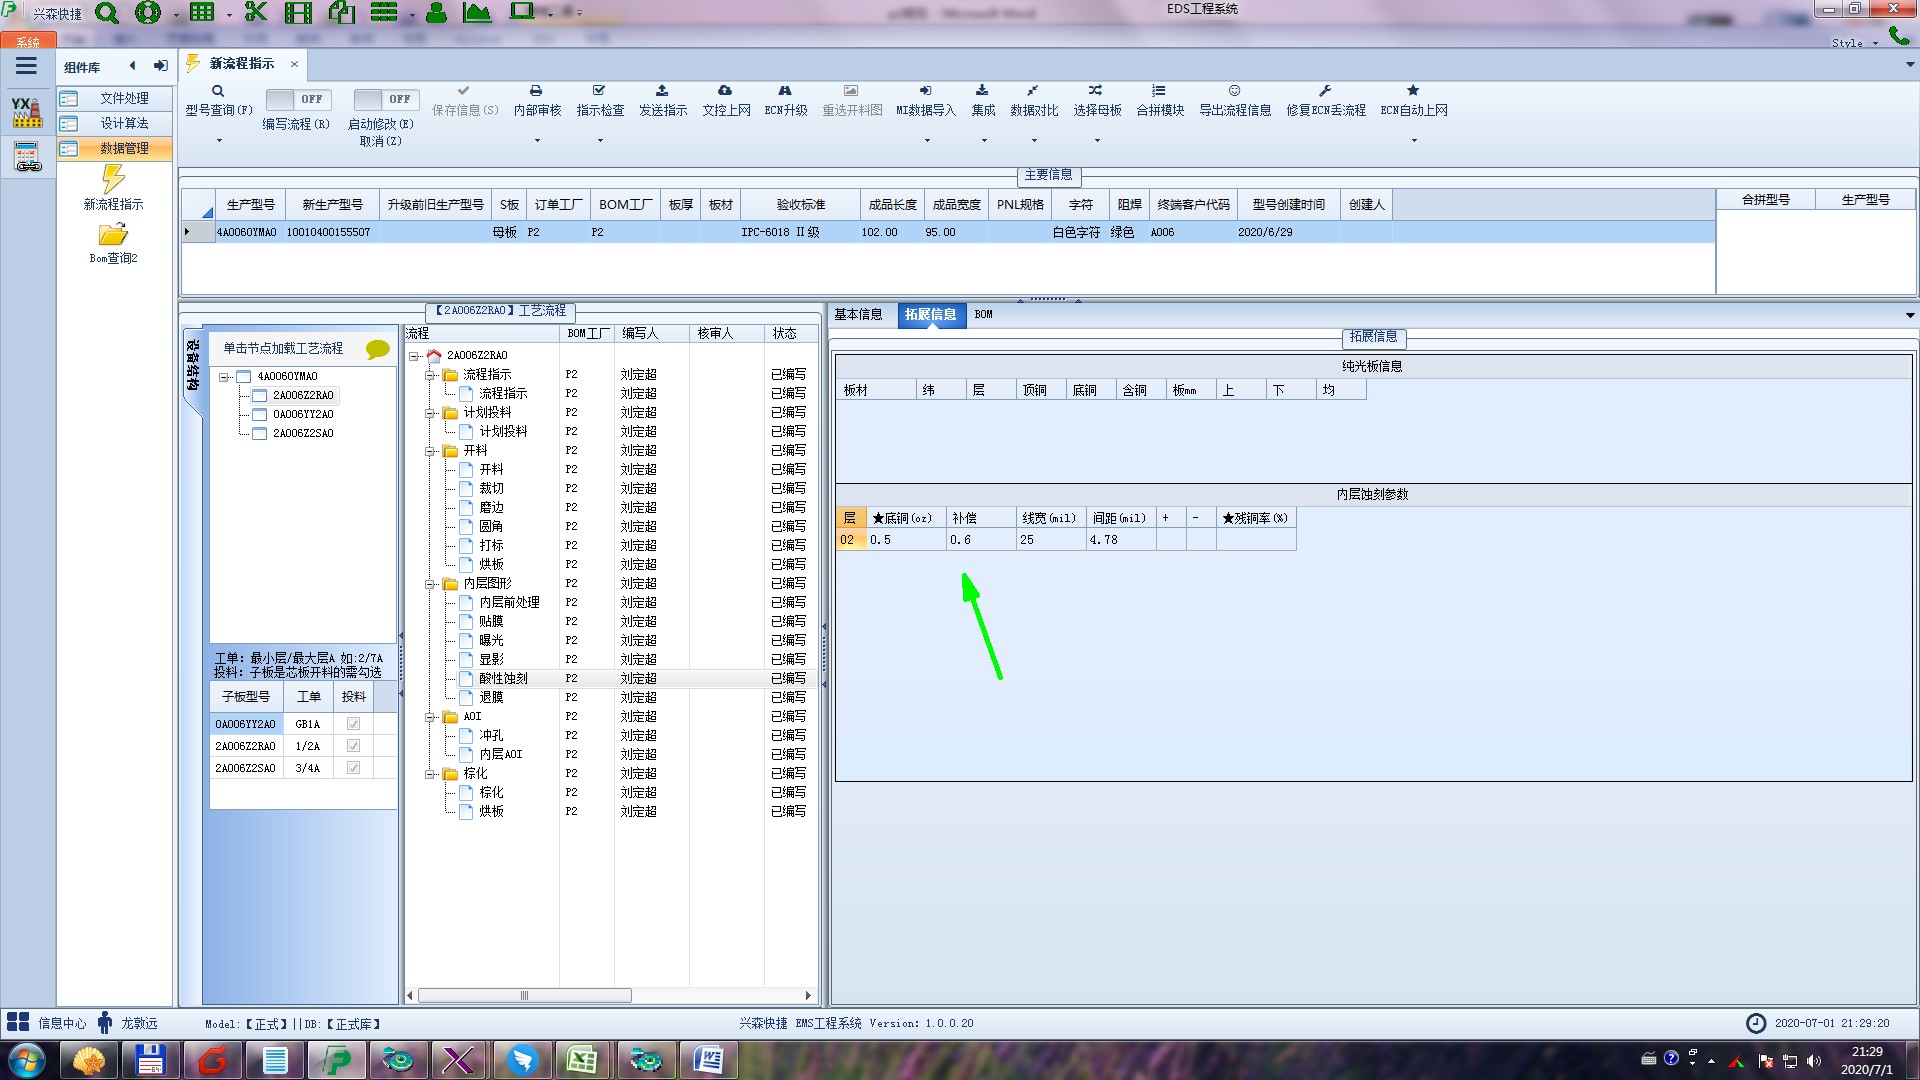
Task: Collapse the AOI folder node
Action: pyautogui.click(x=429, y=717)
